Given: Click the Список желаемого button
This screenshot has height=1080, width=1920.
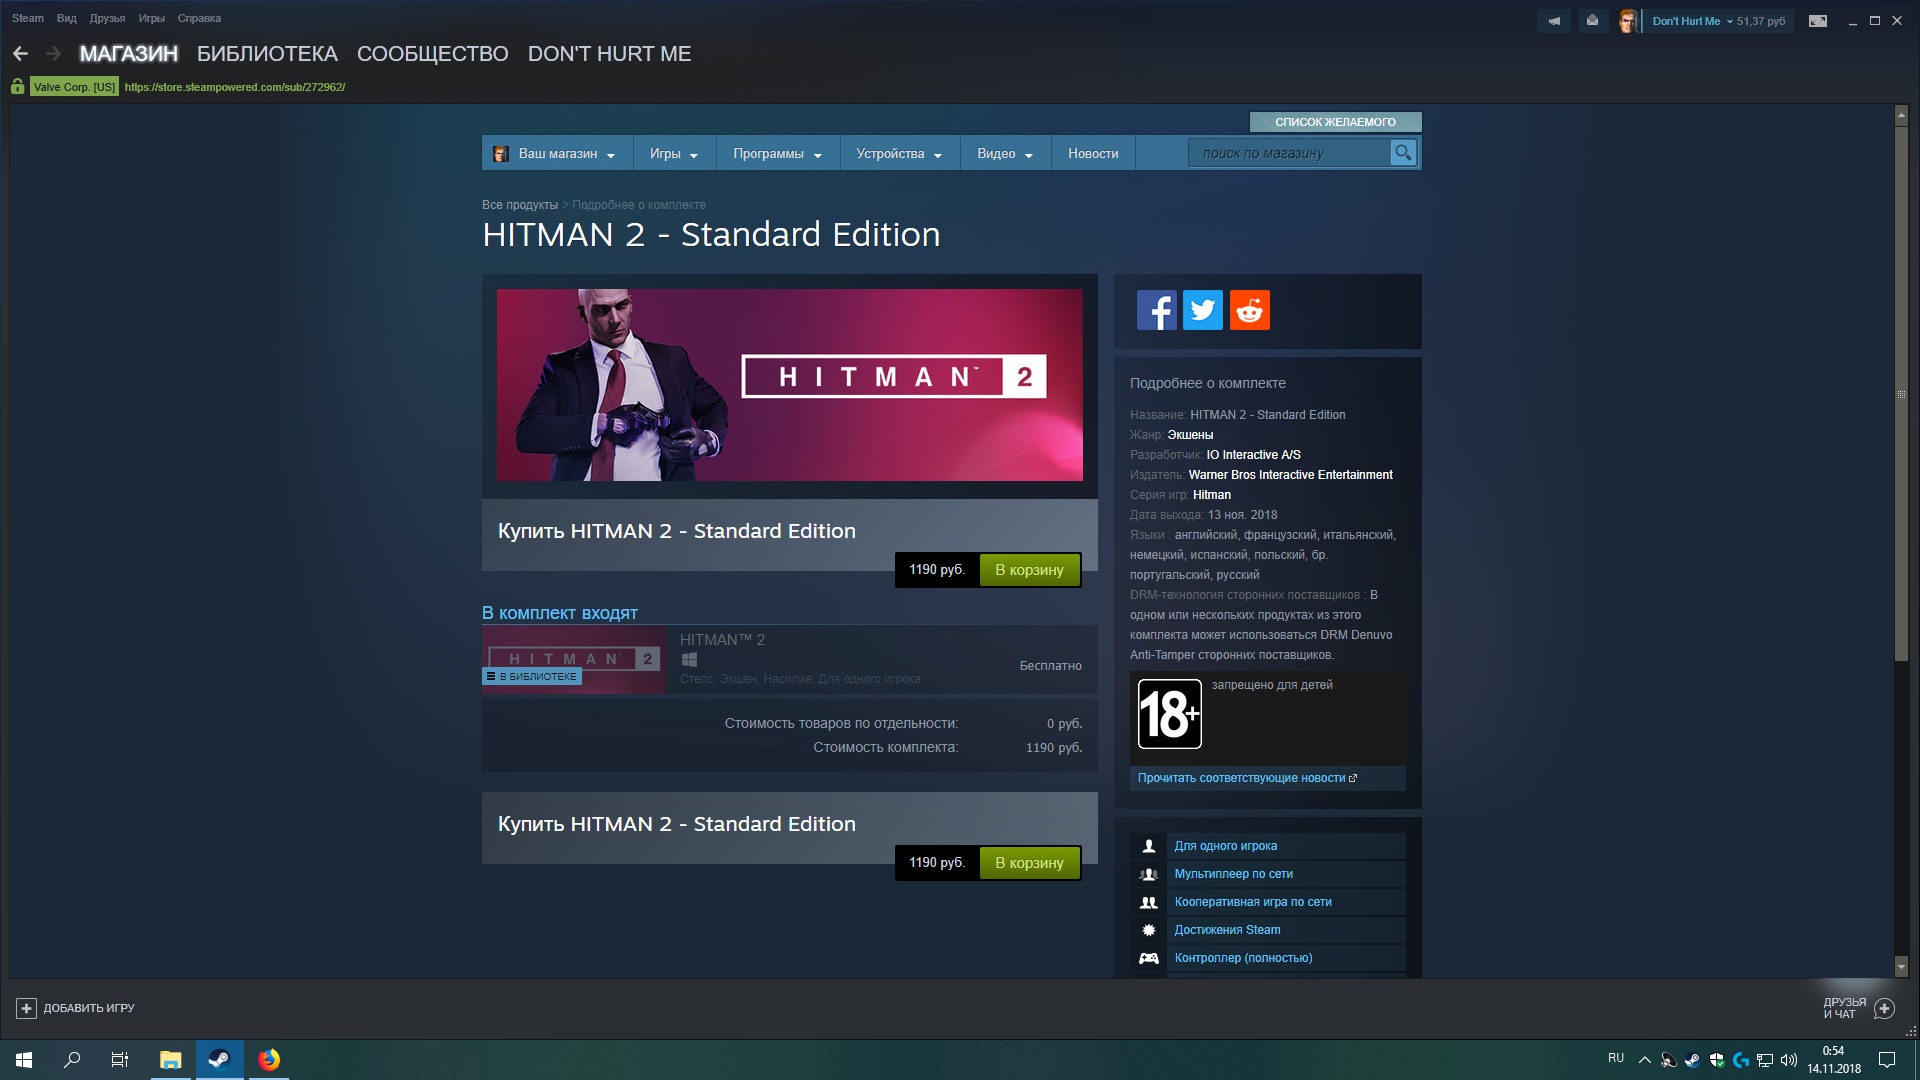Looking at the screenshot, I should 1335,122.
